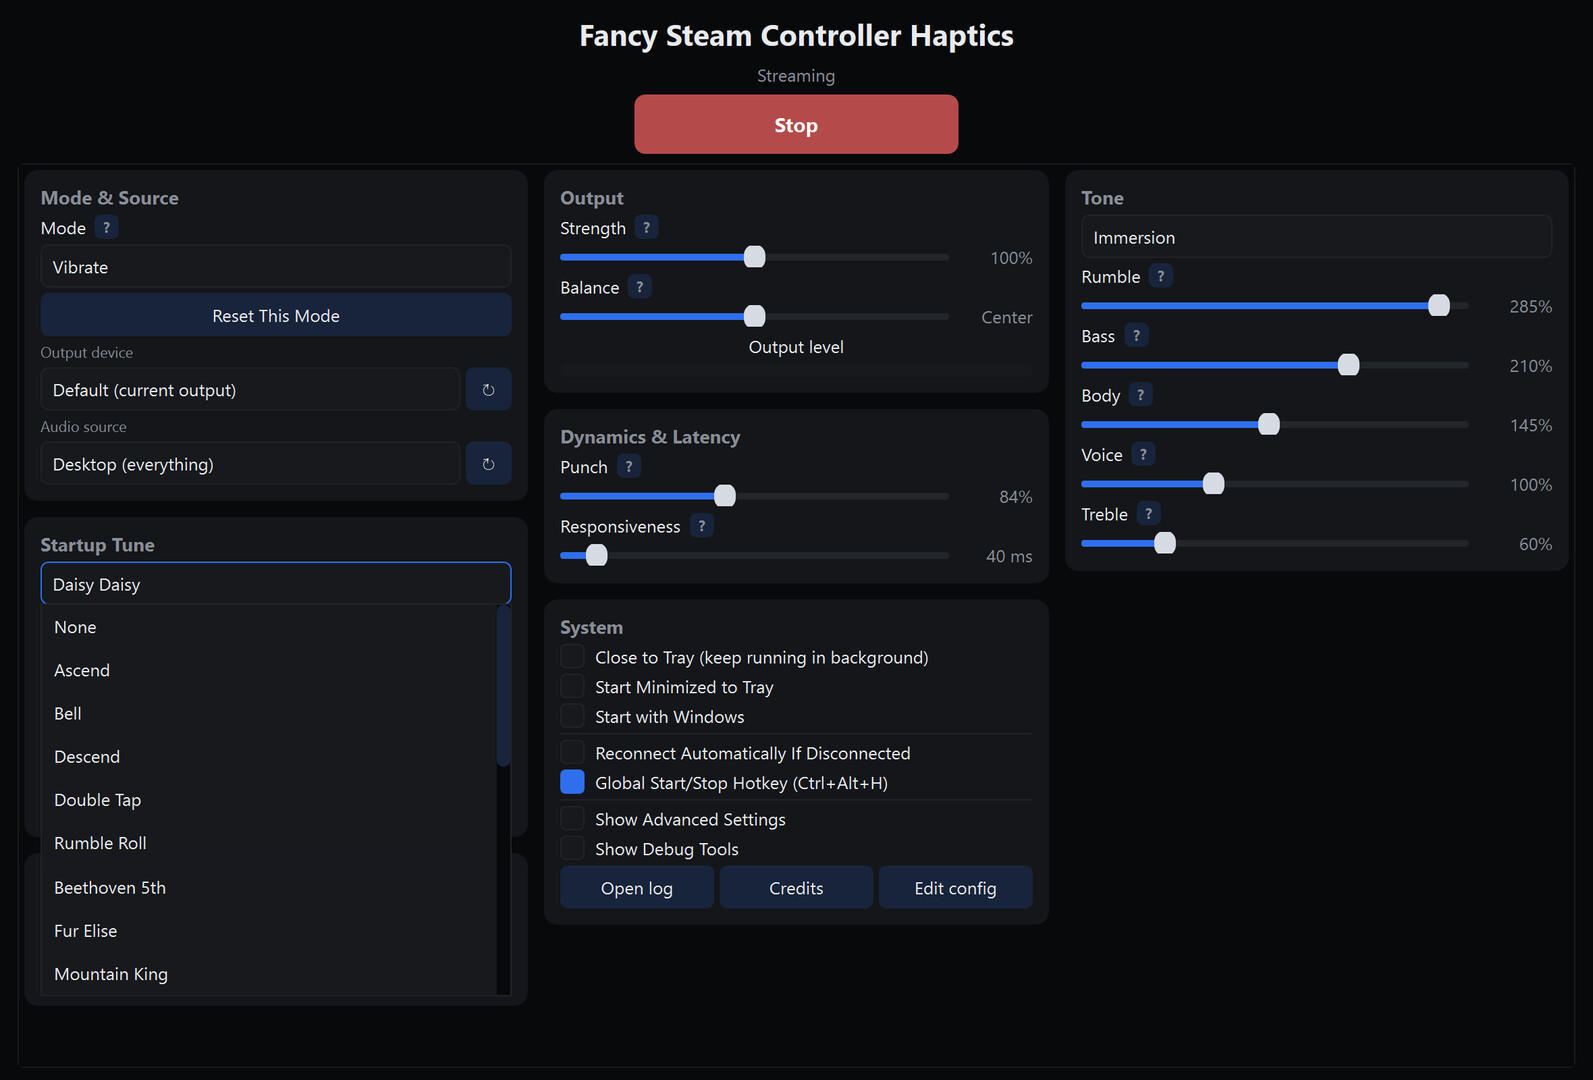Click the Balance value Center

click(x=1006, y=317)
